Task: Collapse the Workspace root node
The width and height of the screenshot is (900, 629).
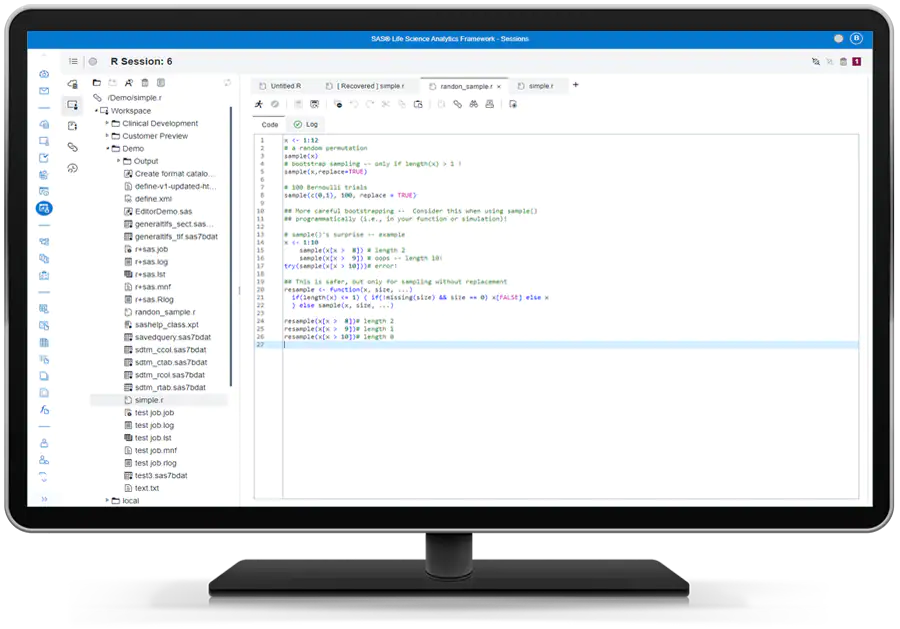Action: tap(96, 110)
